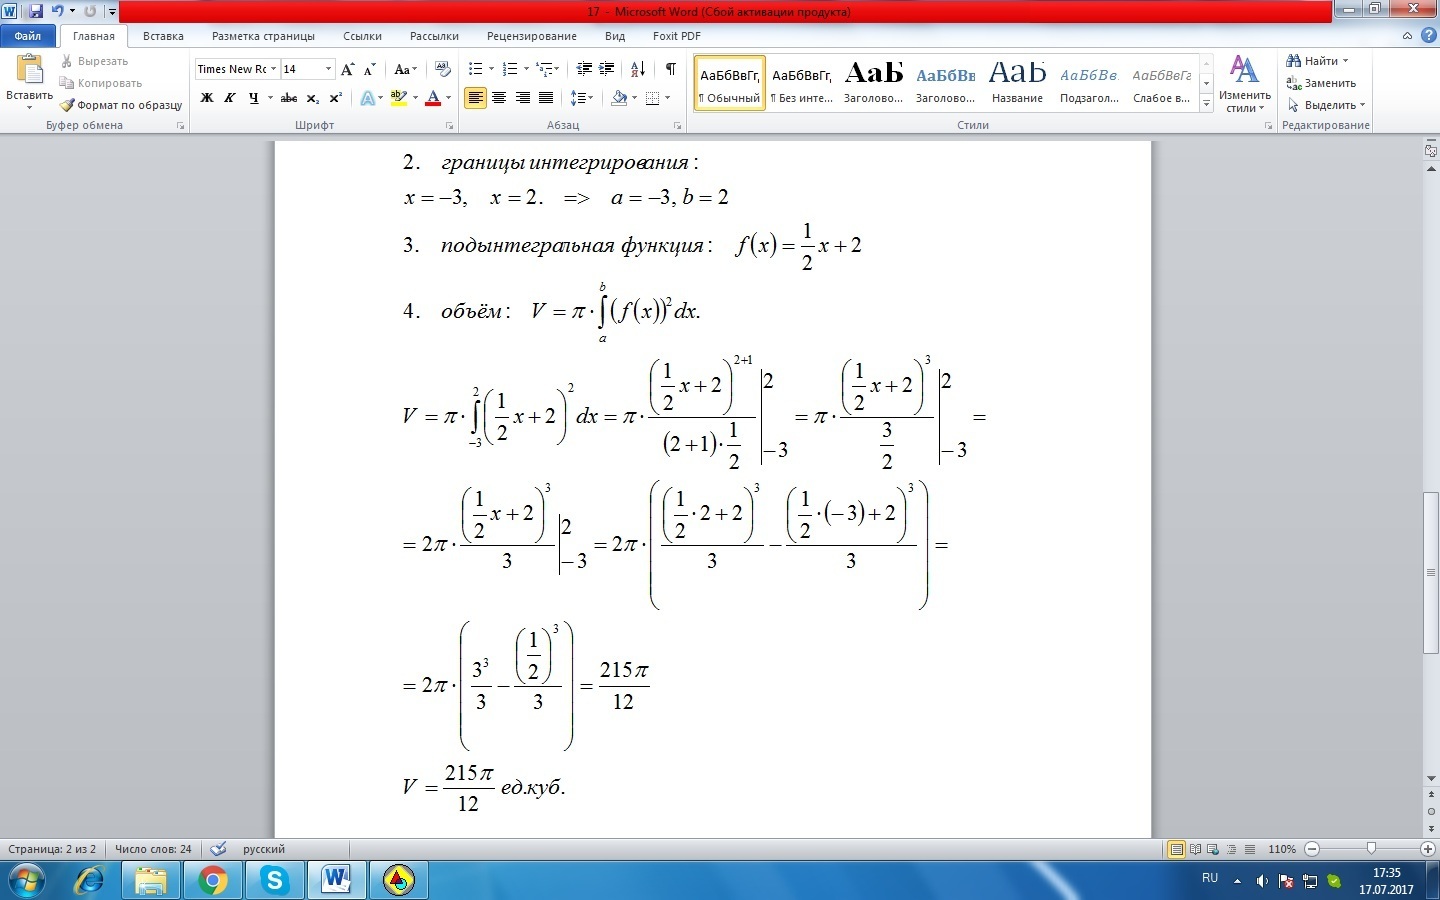Toggle paragraph marks display (¶)
This screenshot has width=1440, height=900.
point(670,69)
